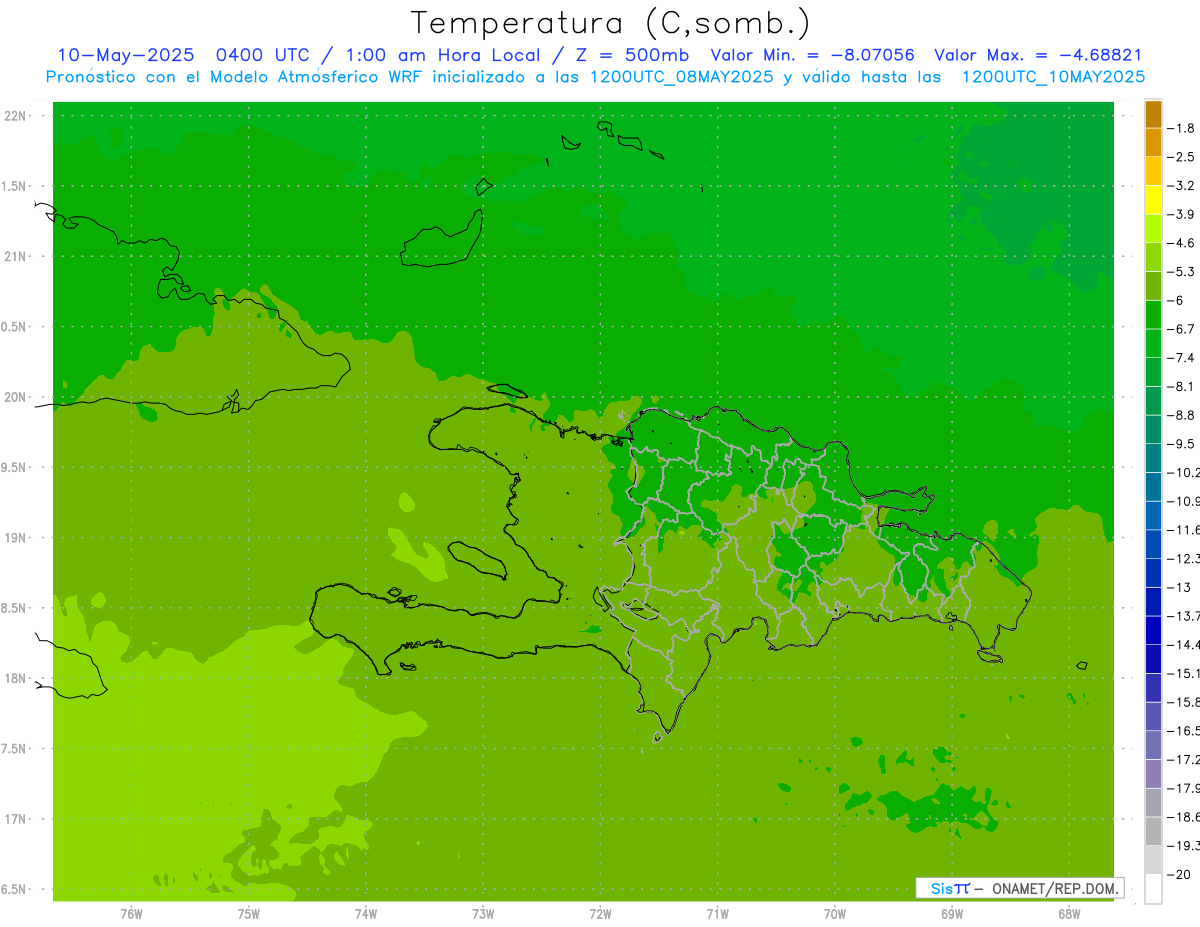Pick the gray swatch between -18.6 and -19.3

pyautogui.click(x=1154, y=831)
